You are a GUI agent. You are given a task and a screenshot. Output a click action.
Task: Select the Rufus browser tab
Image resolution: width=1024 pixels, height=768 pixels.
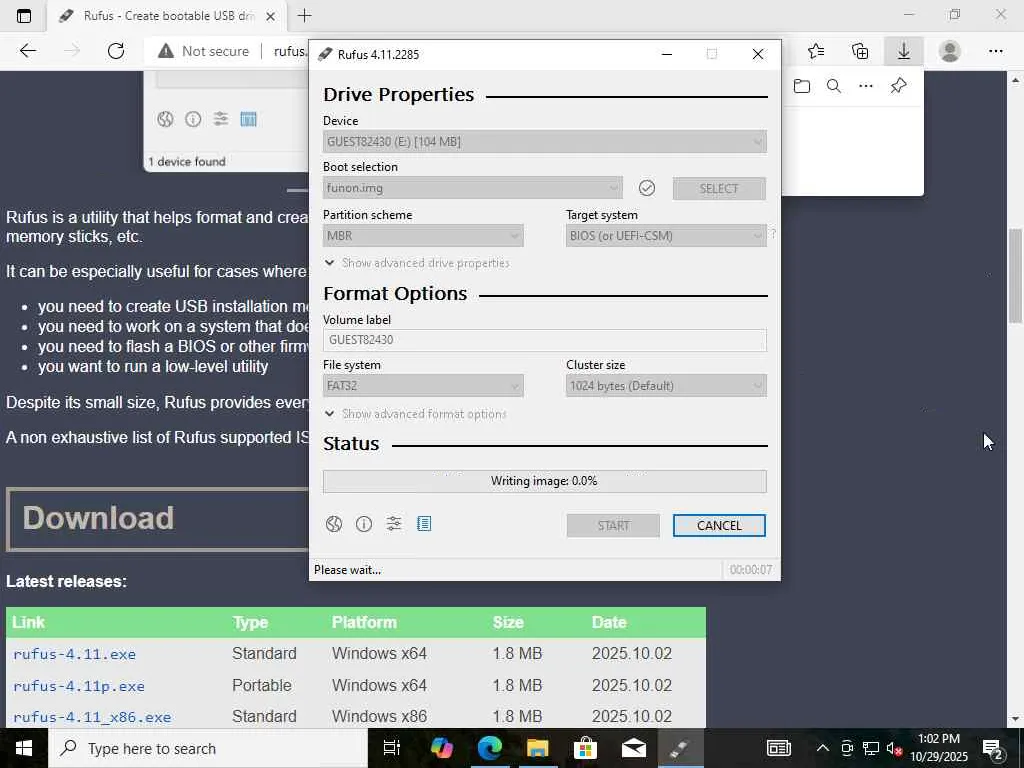[x=166, y=16]
